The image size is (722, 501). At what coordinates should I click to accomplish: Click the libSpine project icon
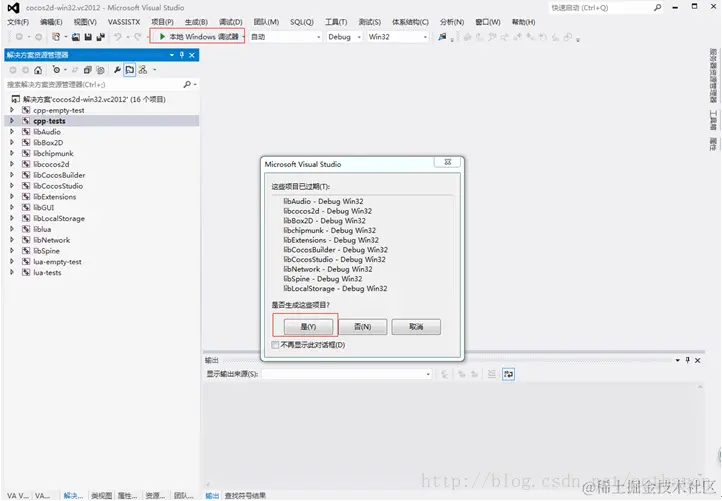pyautogui.click(x=26, y=250)
